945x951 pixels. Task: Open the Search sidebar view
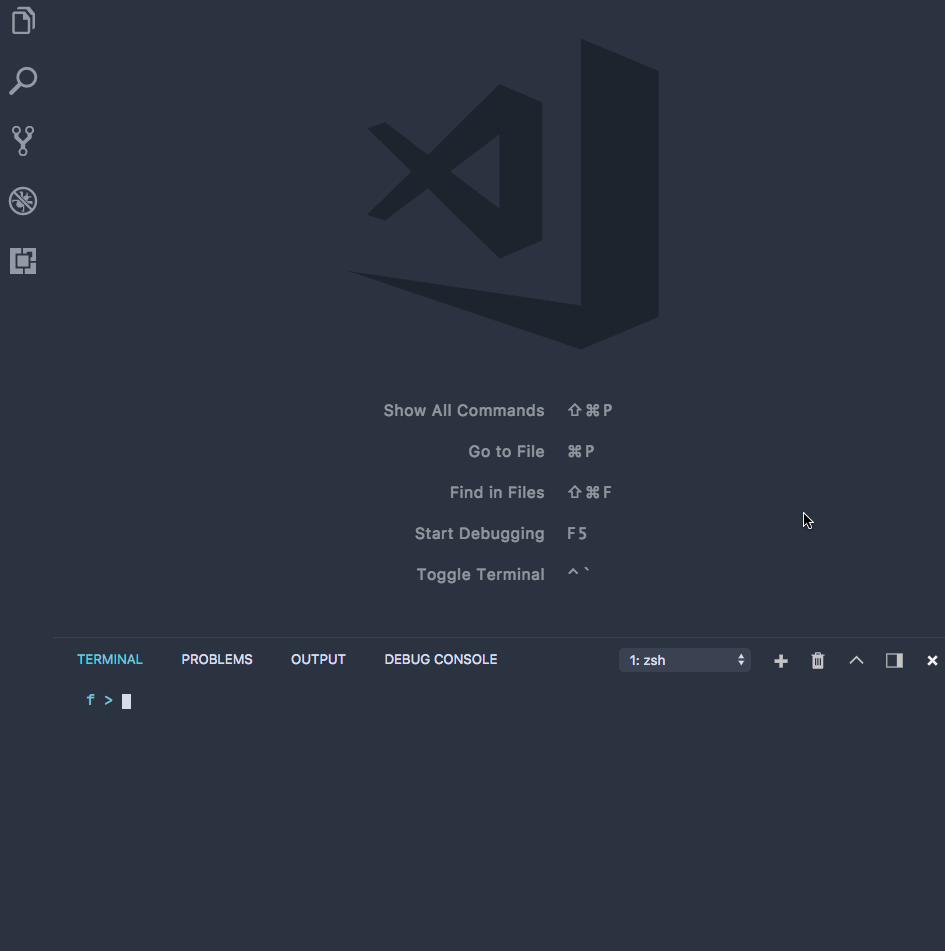(x=23, y=81)
